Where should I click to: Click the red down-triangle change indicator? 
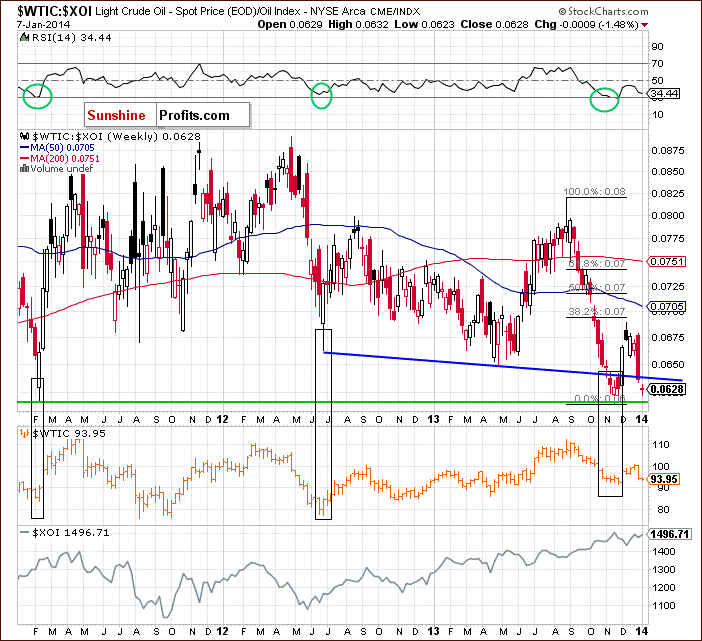[644, 25]
